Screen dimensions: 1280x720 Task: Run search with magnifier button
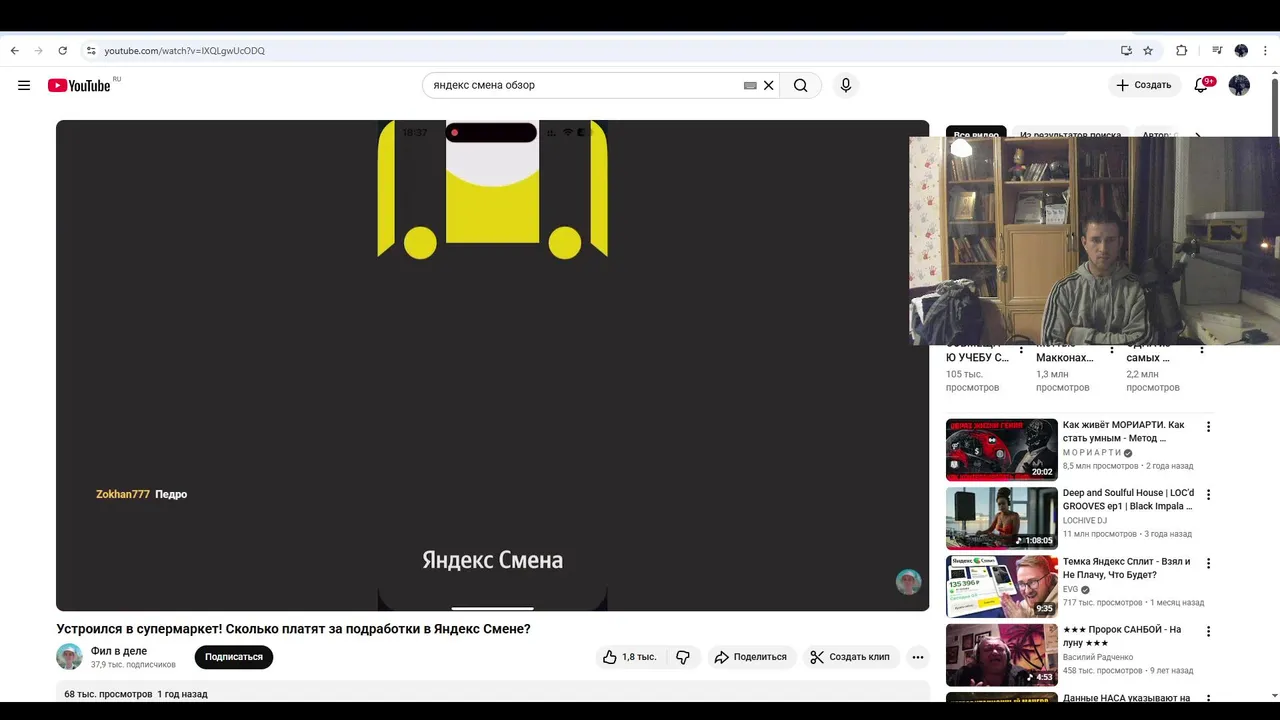[x=801, y=86]
